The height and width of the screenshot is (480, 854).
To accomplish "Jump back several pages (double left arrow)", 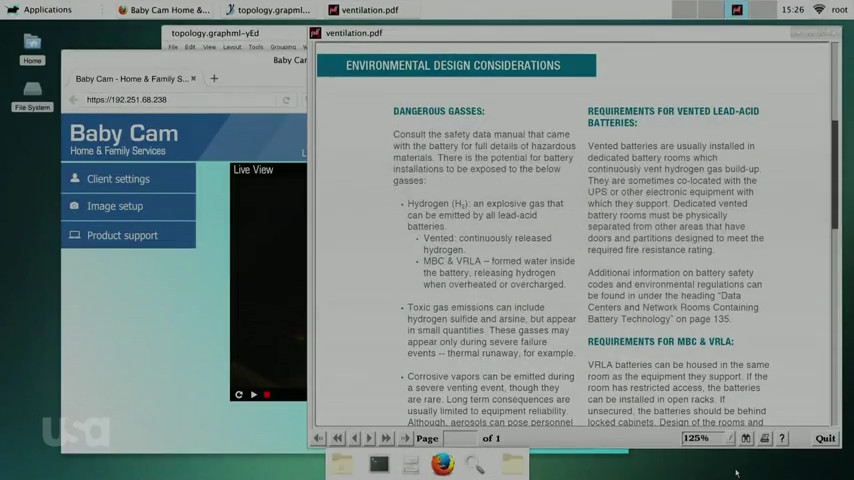I will tap(338, 438).
